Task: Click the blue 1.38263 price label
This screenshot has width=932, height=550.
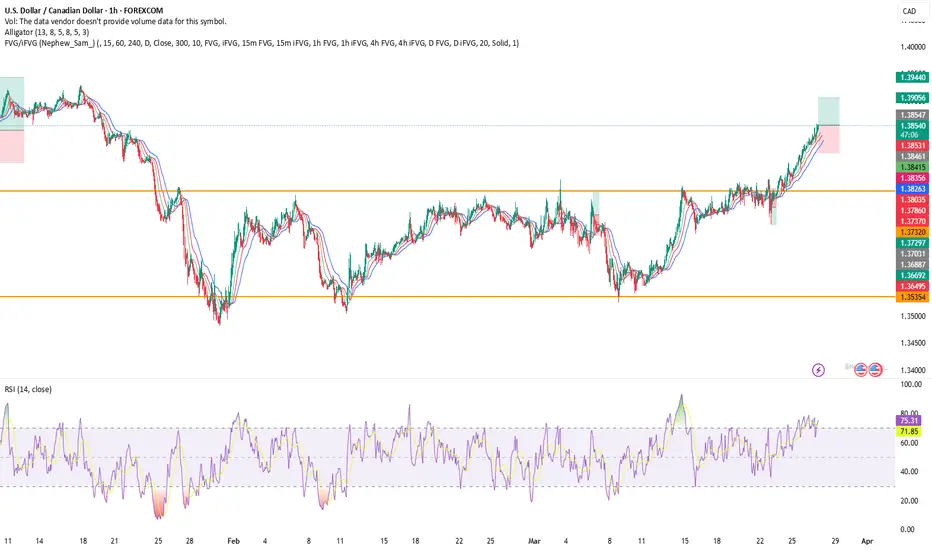Action: (x=912, y=188)
